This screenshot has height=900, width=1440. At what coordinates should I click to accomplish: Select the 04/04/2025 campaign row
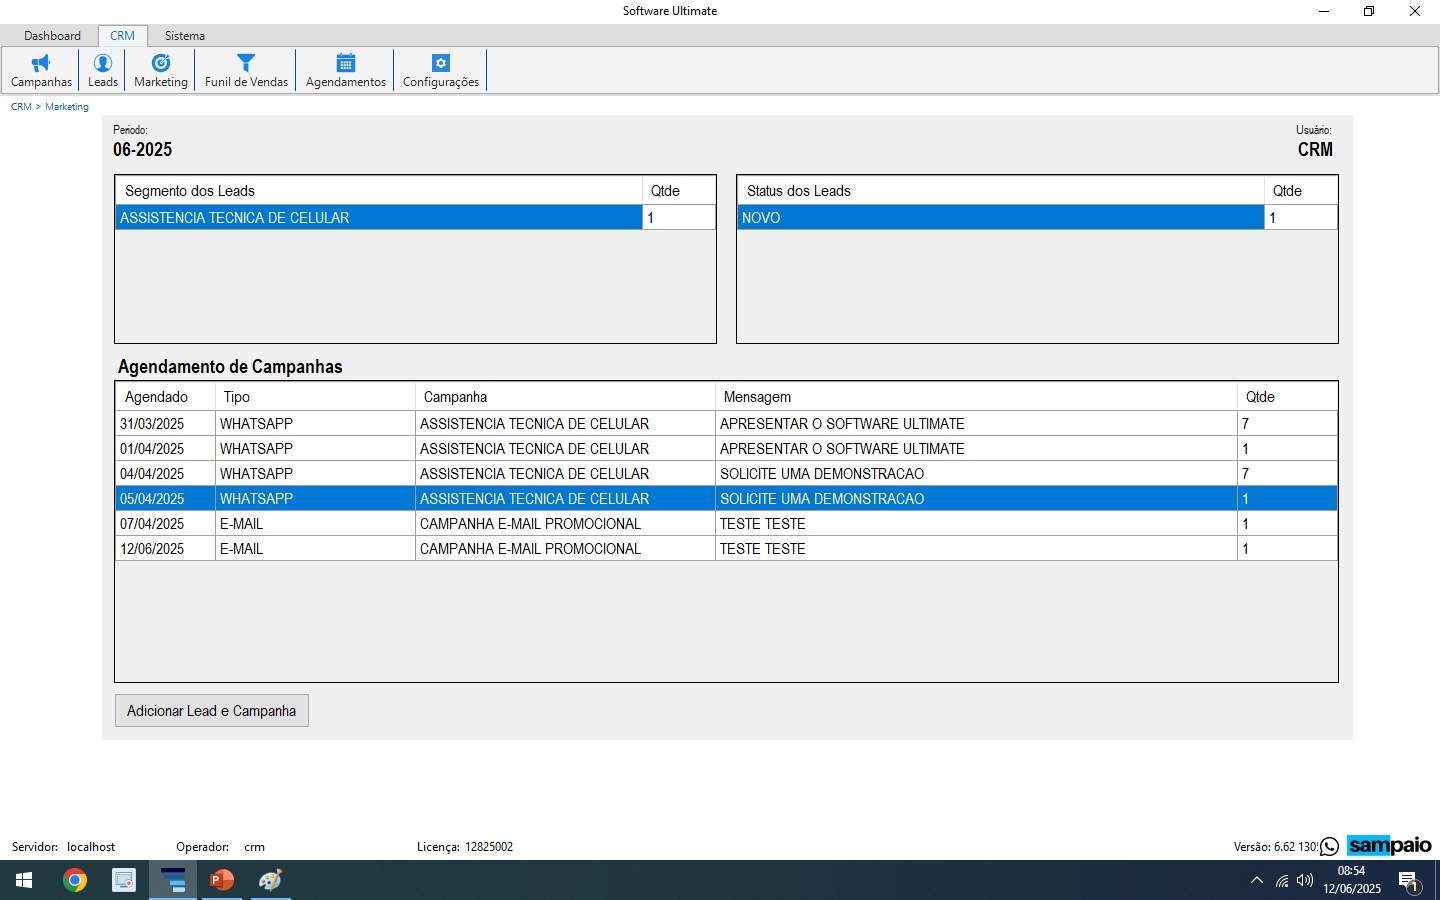point(726,474)
